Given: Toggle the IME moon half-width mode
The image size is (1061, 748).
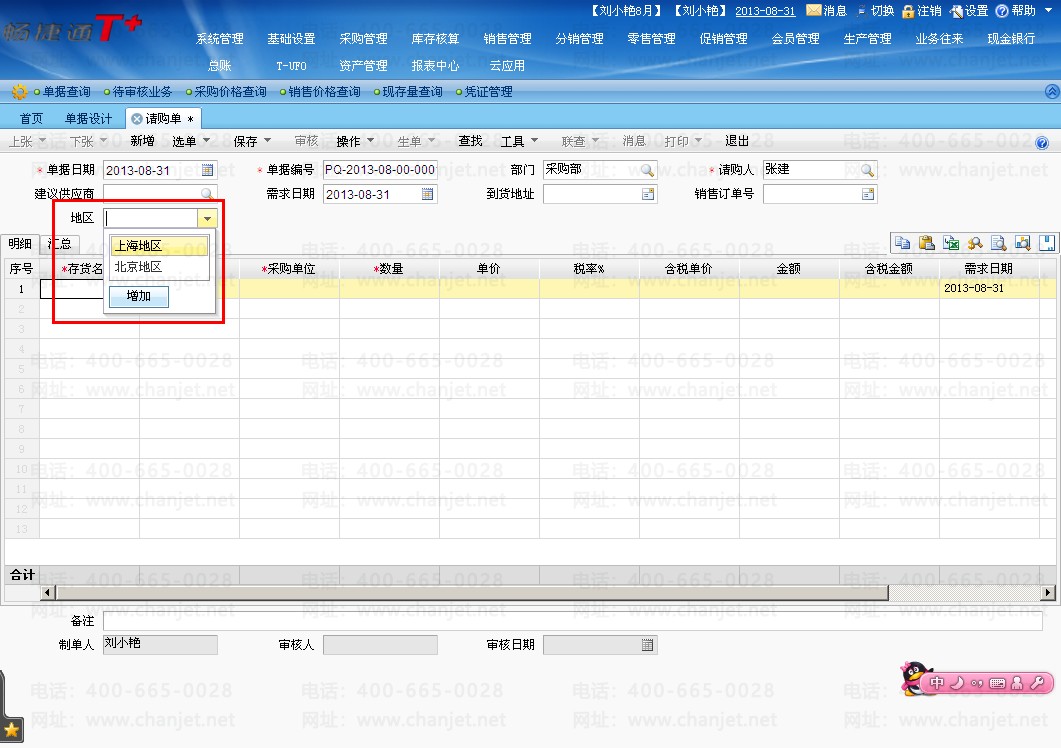Looking at the screenshot, I should [x=957, y=683].
